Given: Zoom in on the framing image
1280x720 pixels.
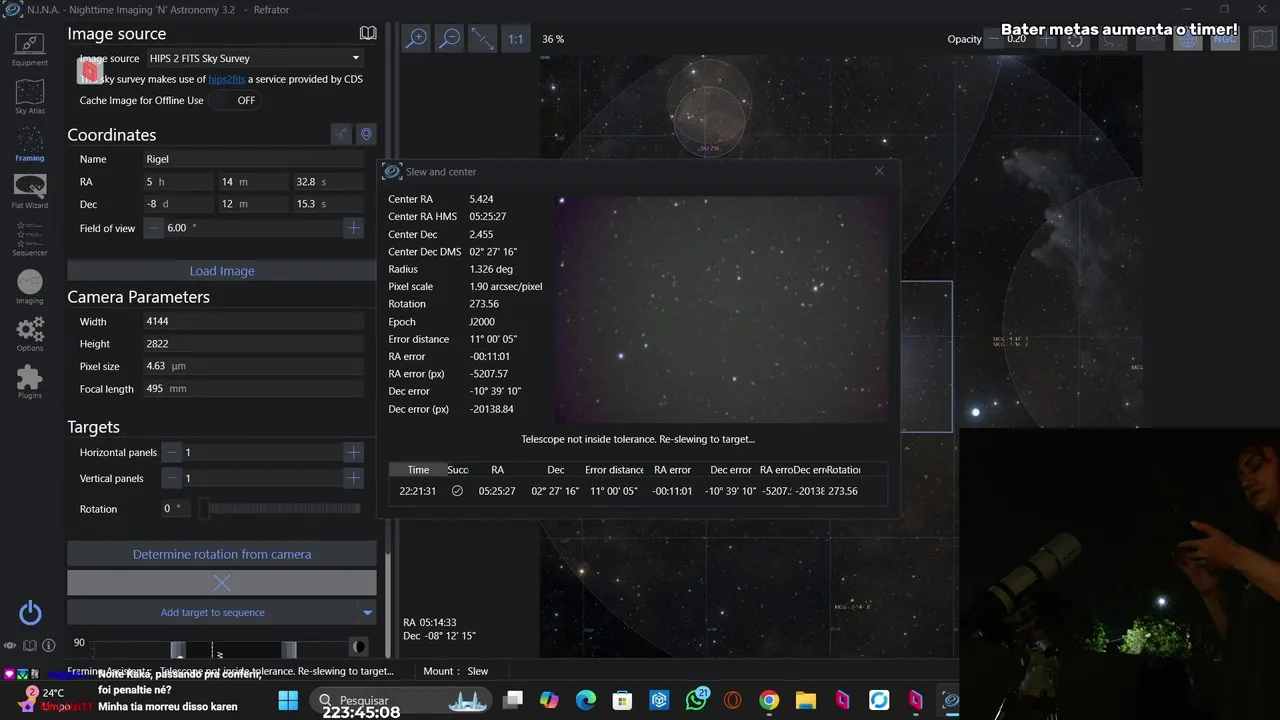Looking at the screenshot, I should click(416, 38).
